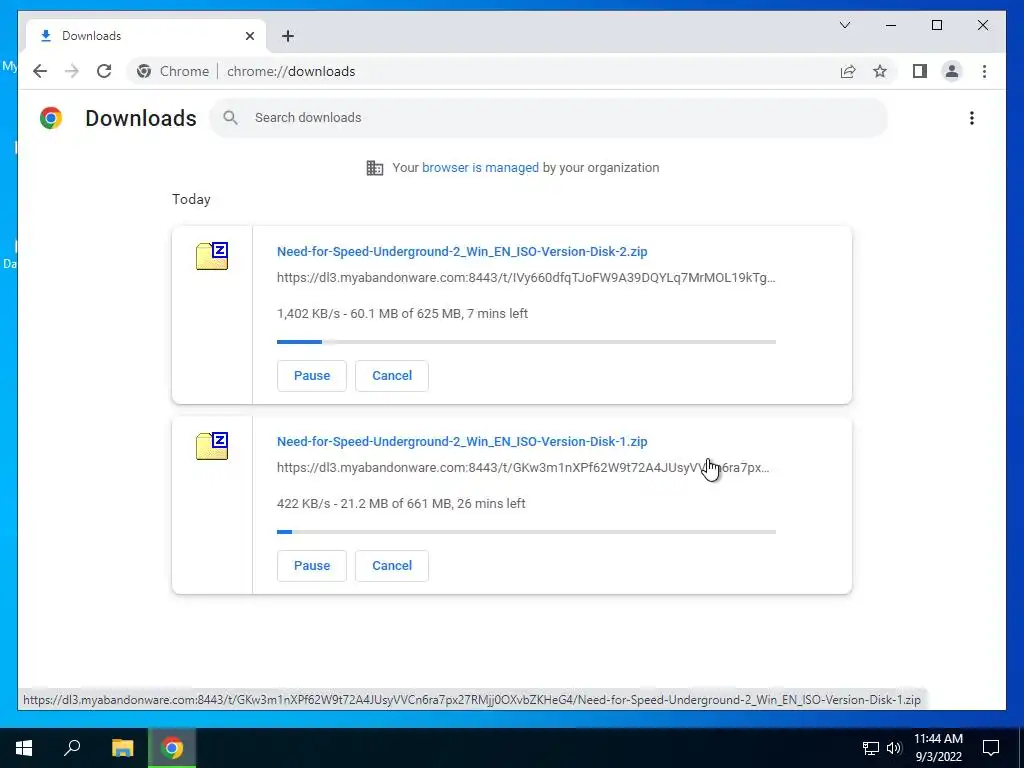This screenshot has height=768, width=1024.
Task: Click the 'Downloads' page title
Action: click(x=140, y=118)
